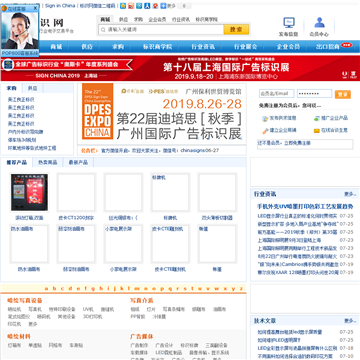
Task: Click the UV机 subcategory link
Action: pyautogui.click(x=88, y=309)
